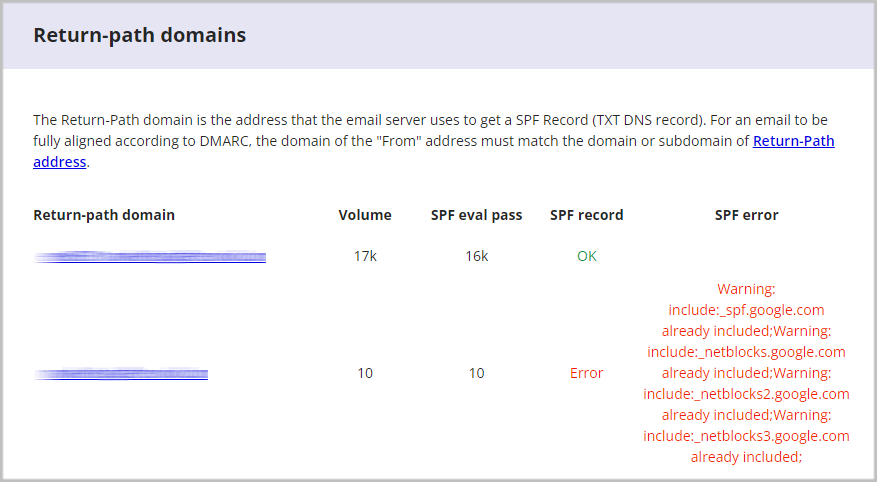Click the Return-path domains heading

tap(139, 35)
